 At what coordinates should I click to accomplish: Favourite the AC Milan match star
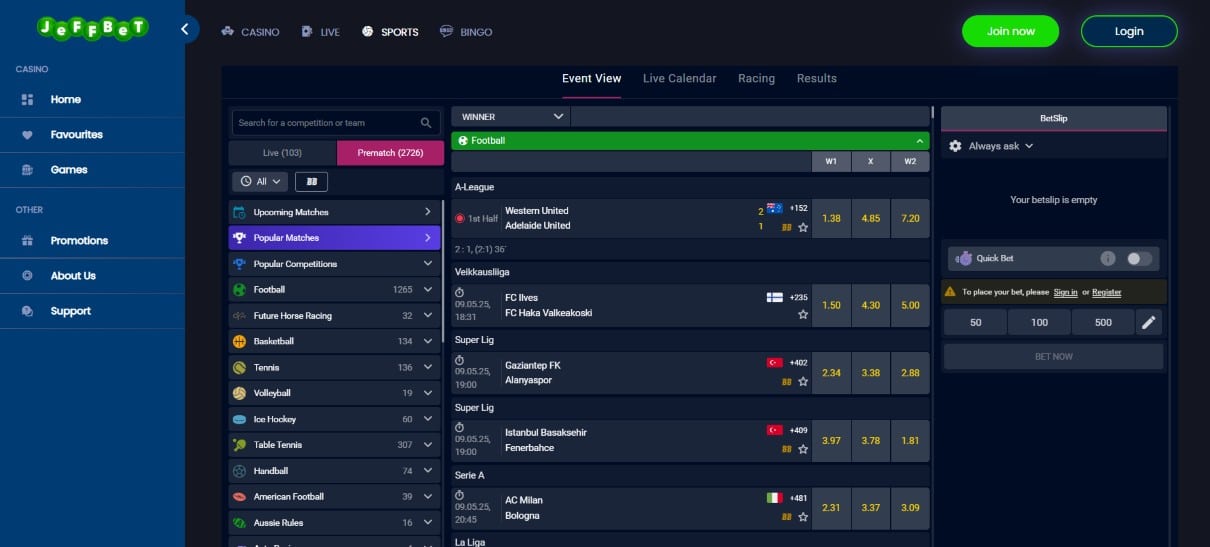[x=802, y=516]
